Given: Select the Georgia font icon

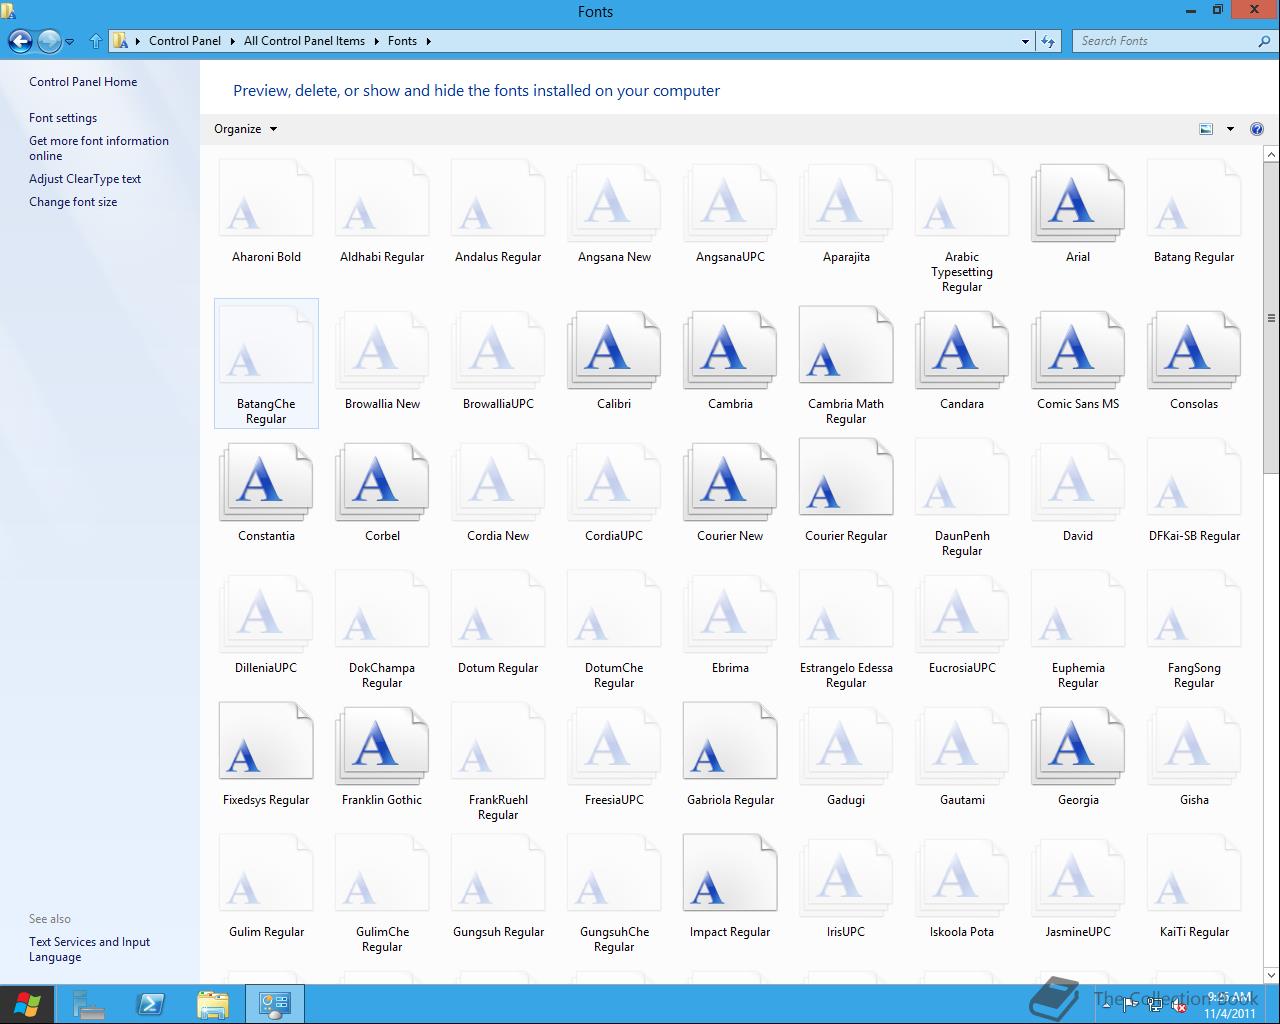Looking at the screenshot, I should tap(1078, 747).
